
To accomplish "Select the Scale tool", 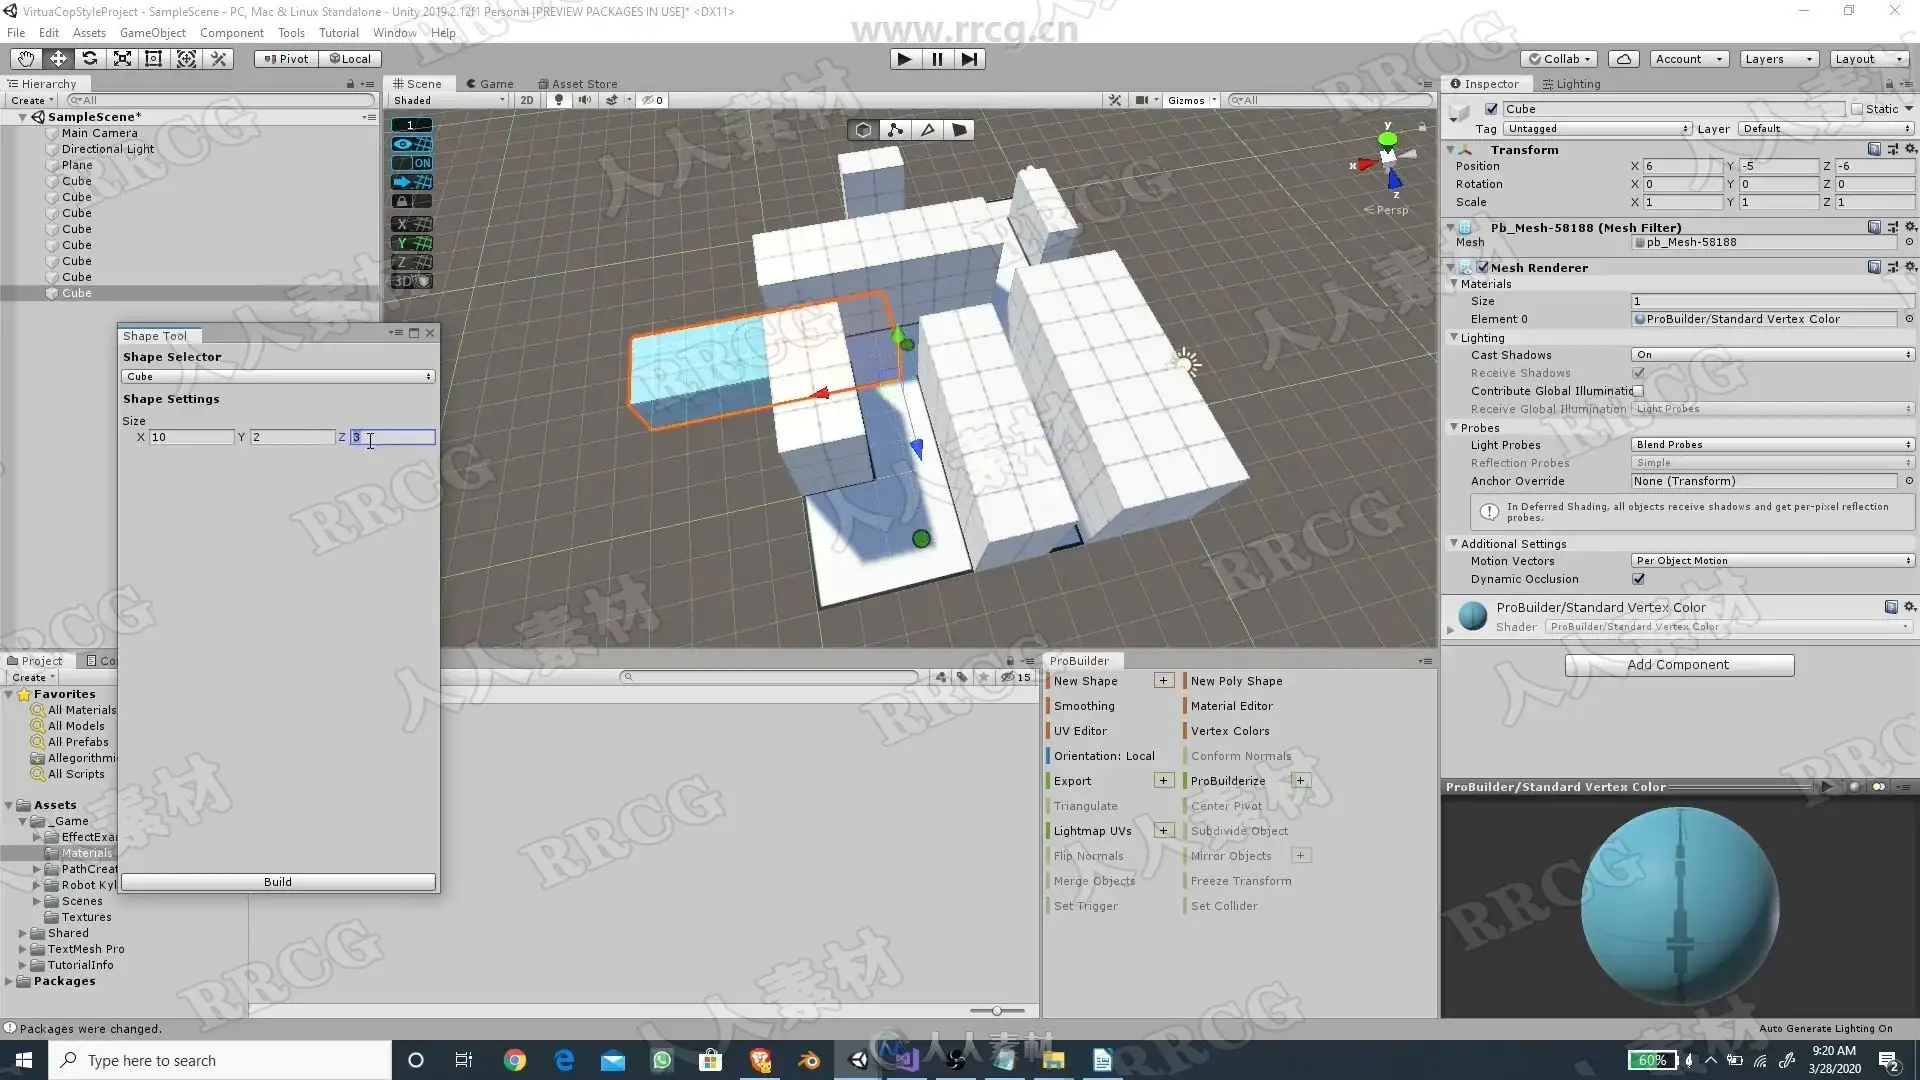I will click(122, 59).
